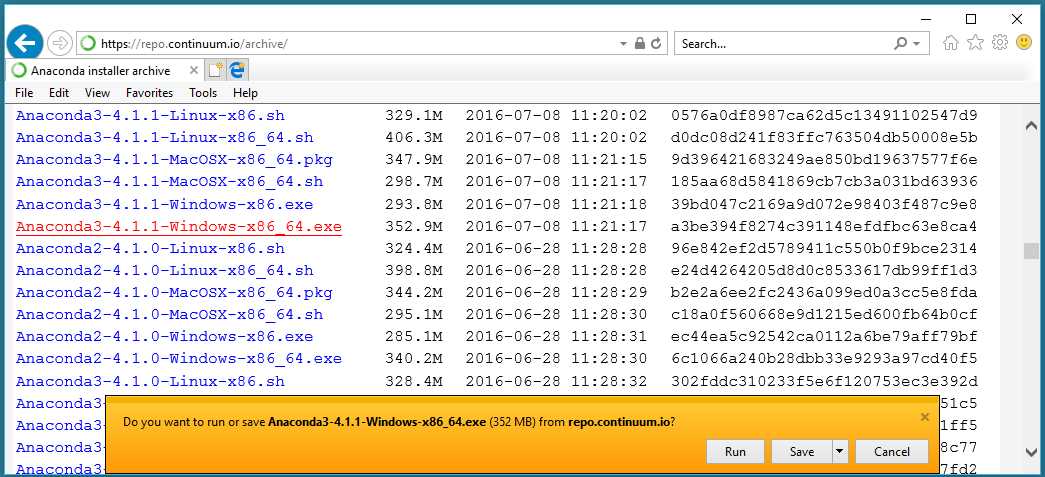The height and width of the screenshot is (477, 1045).
Task: Click the vertical scrollbar thumb
Action: point(1031,250)
